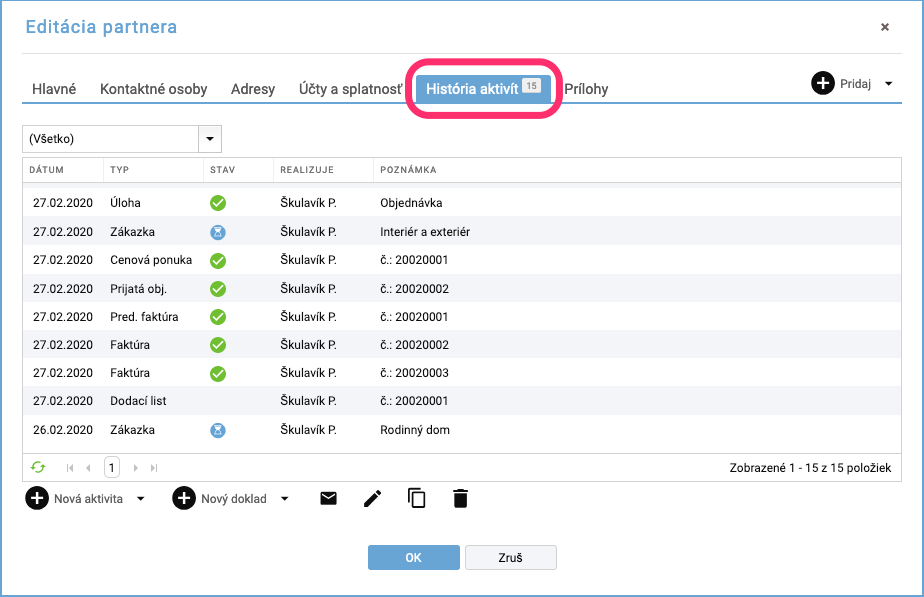Expand the Nový doklad dropdown arrow

pos(285,499)
